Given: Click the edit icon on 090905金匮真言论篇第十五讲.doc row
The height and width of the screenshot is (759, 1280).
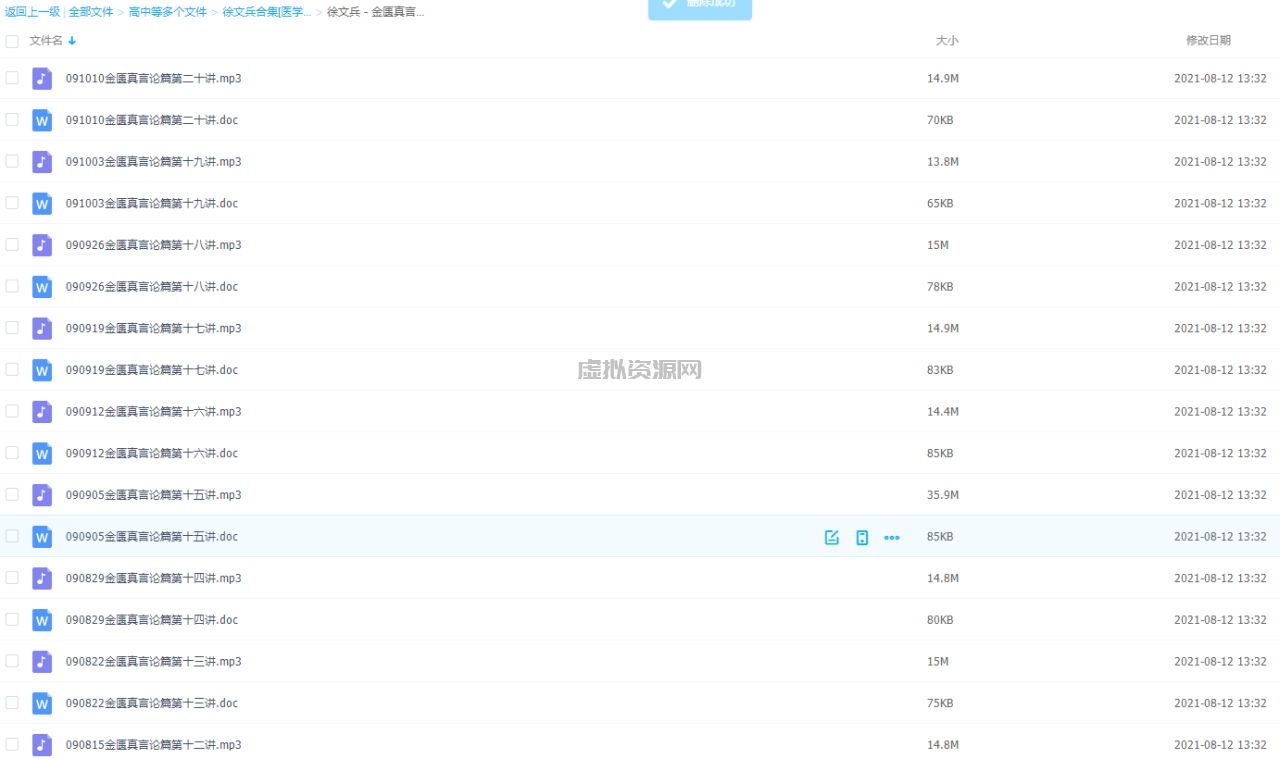Looking at the screenshot, I should pyautogui.click(x=831, y=537).
